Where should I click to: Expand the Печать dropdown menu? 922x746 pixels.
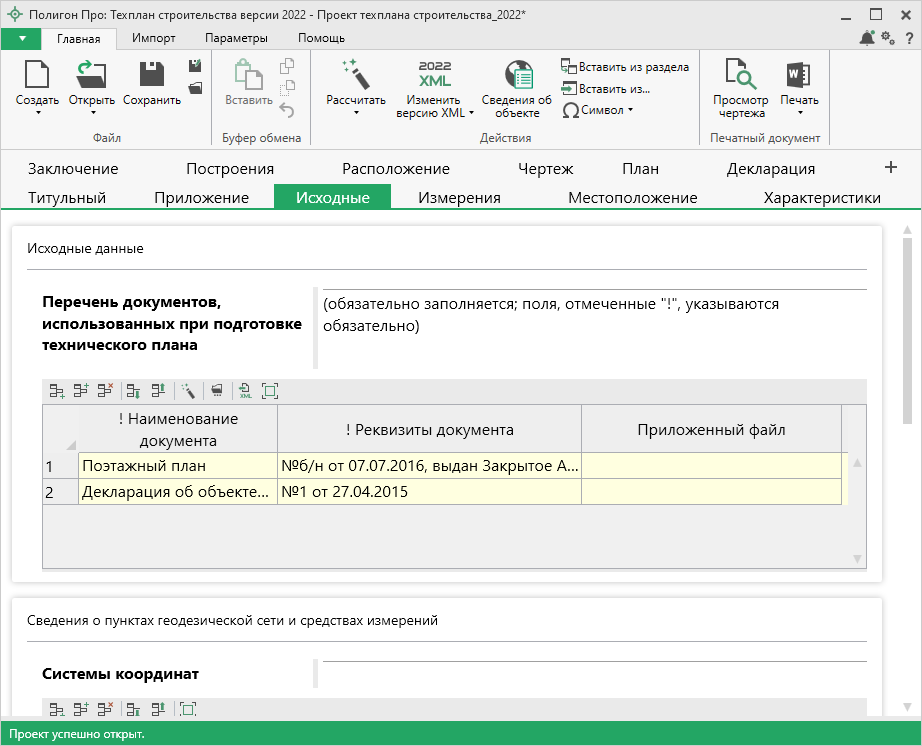(799, 113)
